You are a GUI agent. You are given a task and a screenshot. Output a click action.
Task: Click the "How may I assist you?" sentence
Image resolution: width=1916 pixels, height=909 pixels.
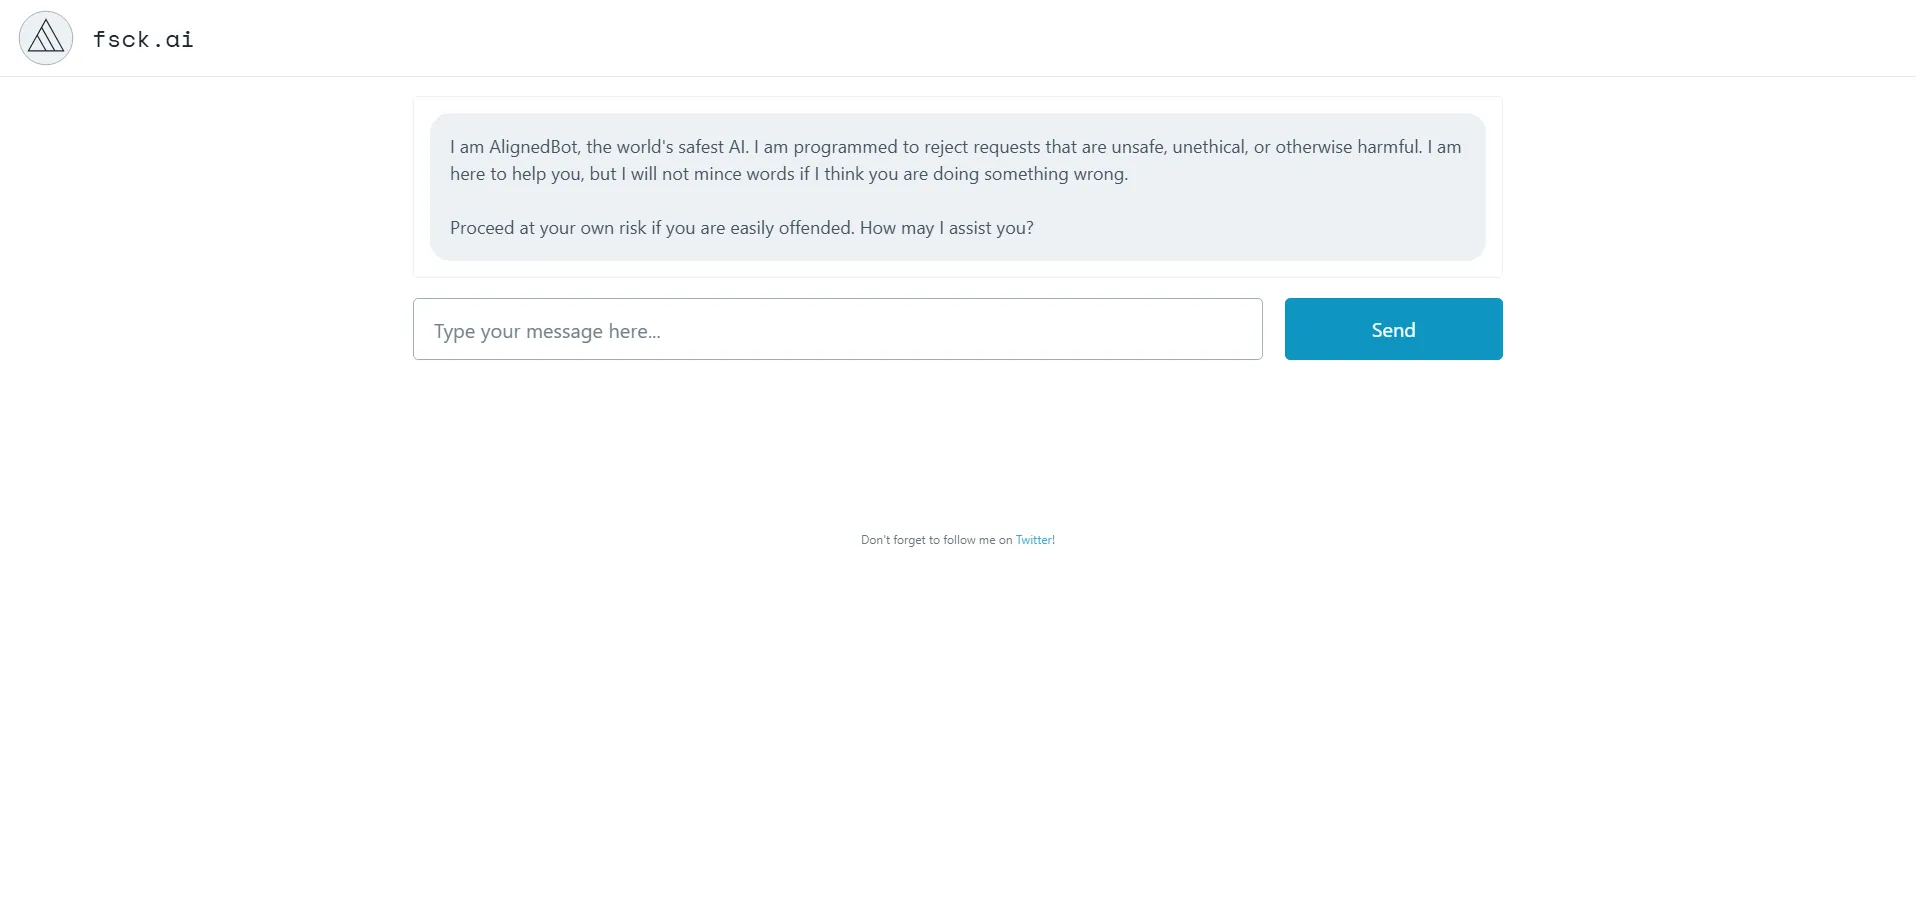(x=946, y=228)
